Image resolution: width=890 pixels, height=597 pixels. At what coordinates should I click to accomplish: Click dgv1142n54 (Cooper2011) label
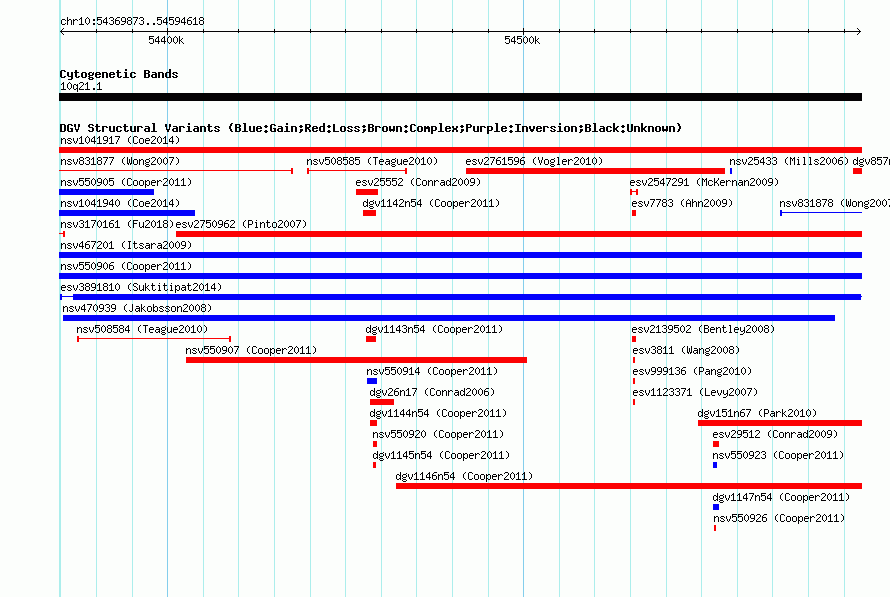pyautogui.click(x=431, y=203)
